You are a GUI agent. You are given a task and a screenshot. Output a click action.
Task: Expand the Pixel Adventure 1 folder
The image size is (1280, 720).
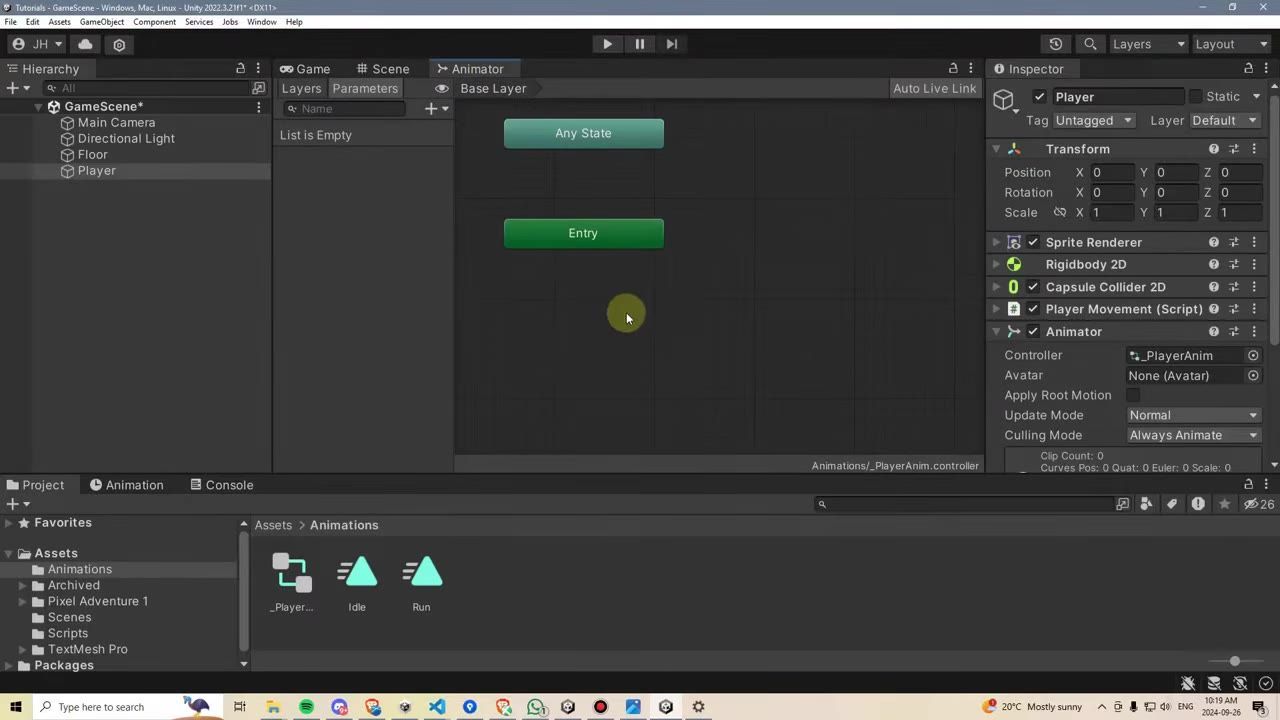pos(23,601)
